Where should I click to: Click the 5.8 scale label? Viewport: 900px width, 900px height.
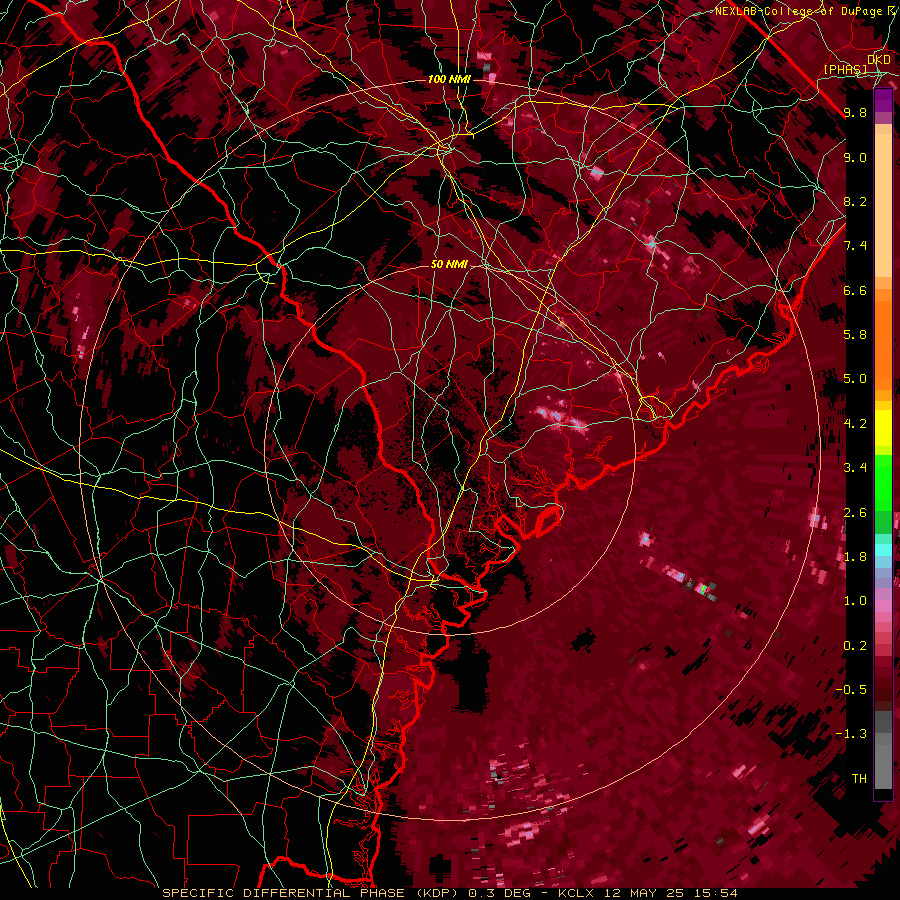tap(855, 335)
